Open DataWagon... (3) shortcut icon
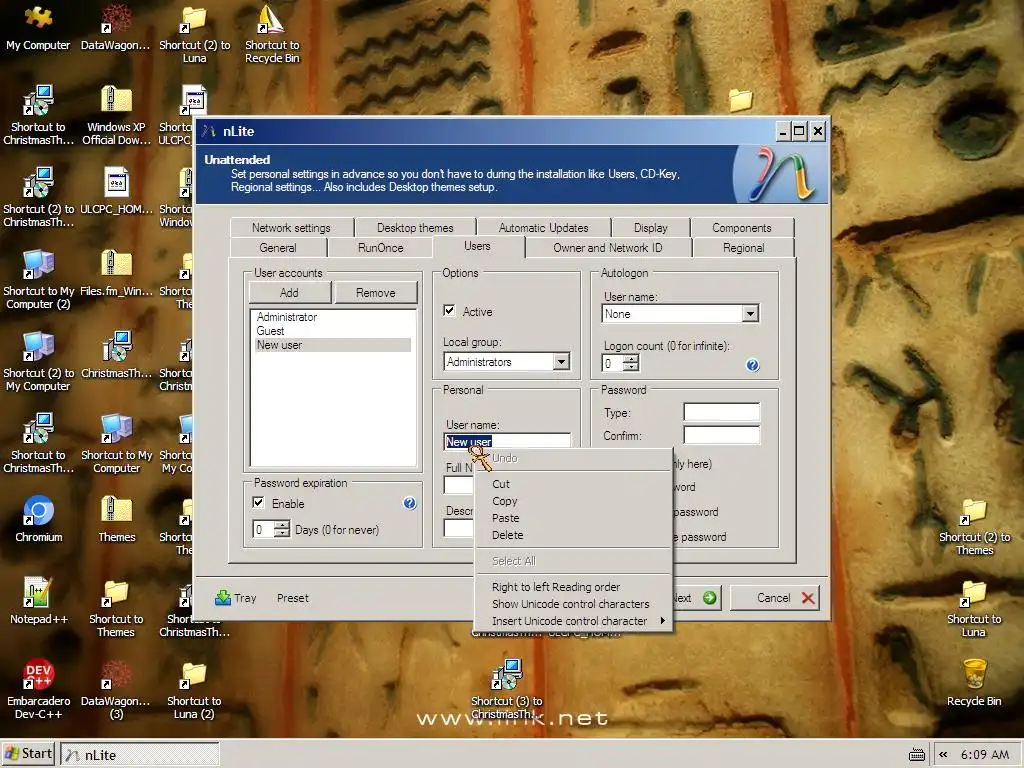This screenshot has height=768, width=1024. [x=116, y=690]
